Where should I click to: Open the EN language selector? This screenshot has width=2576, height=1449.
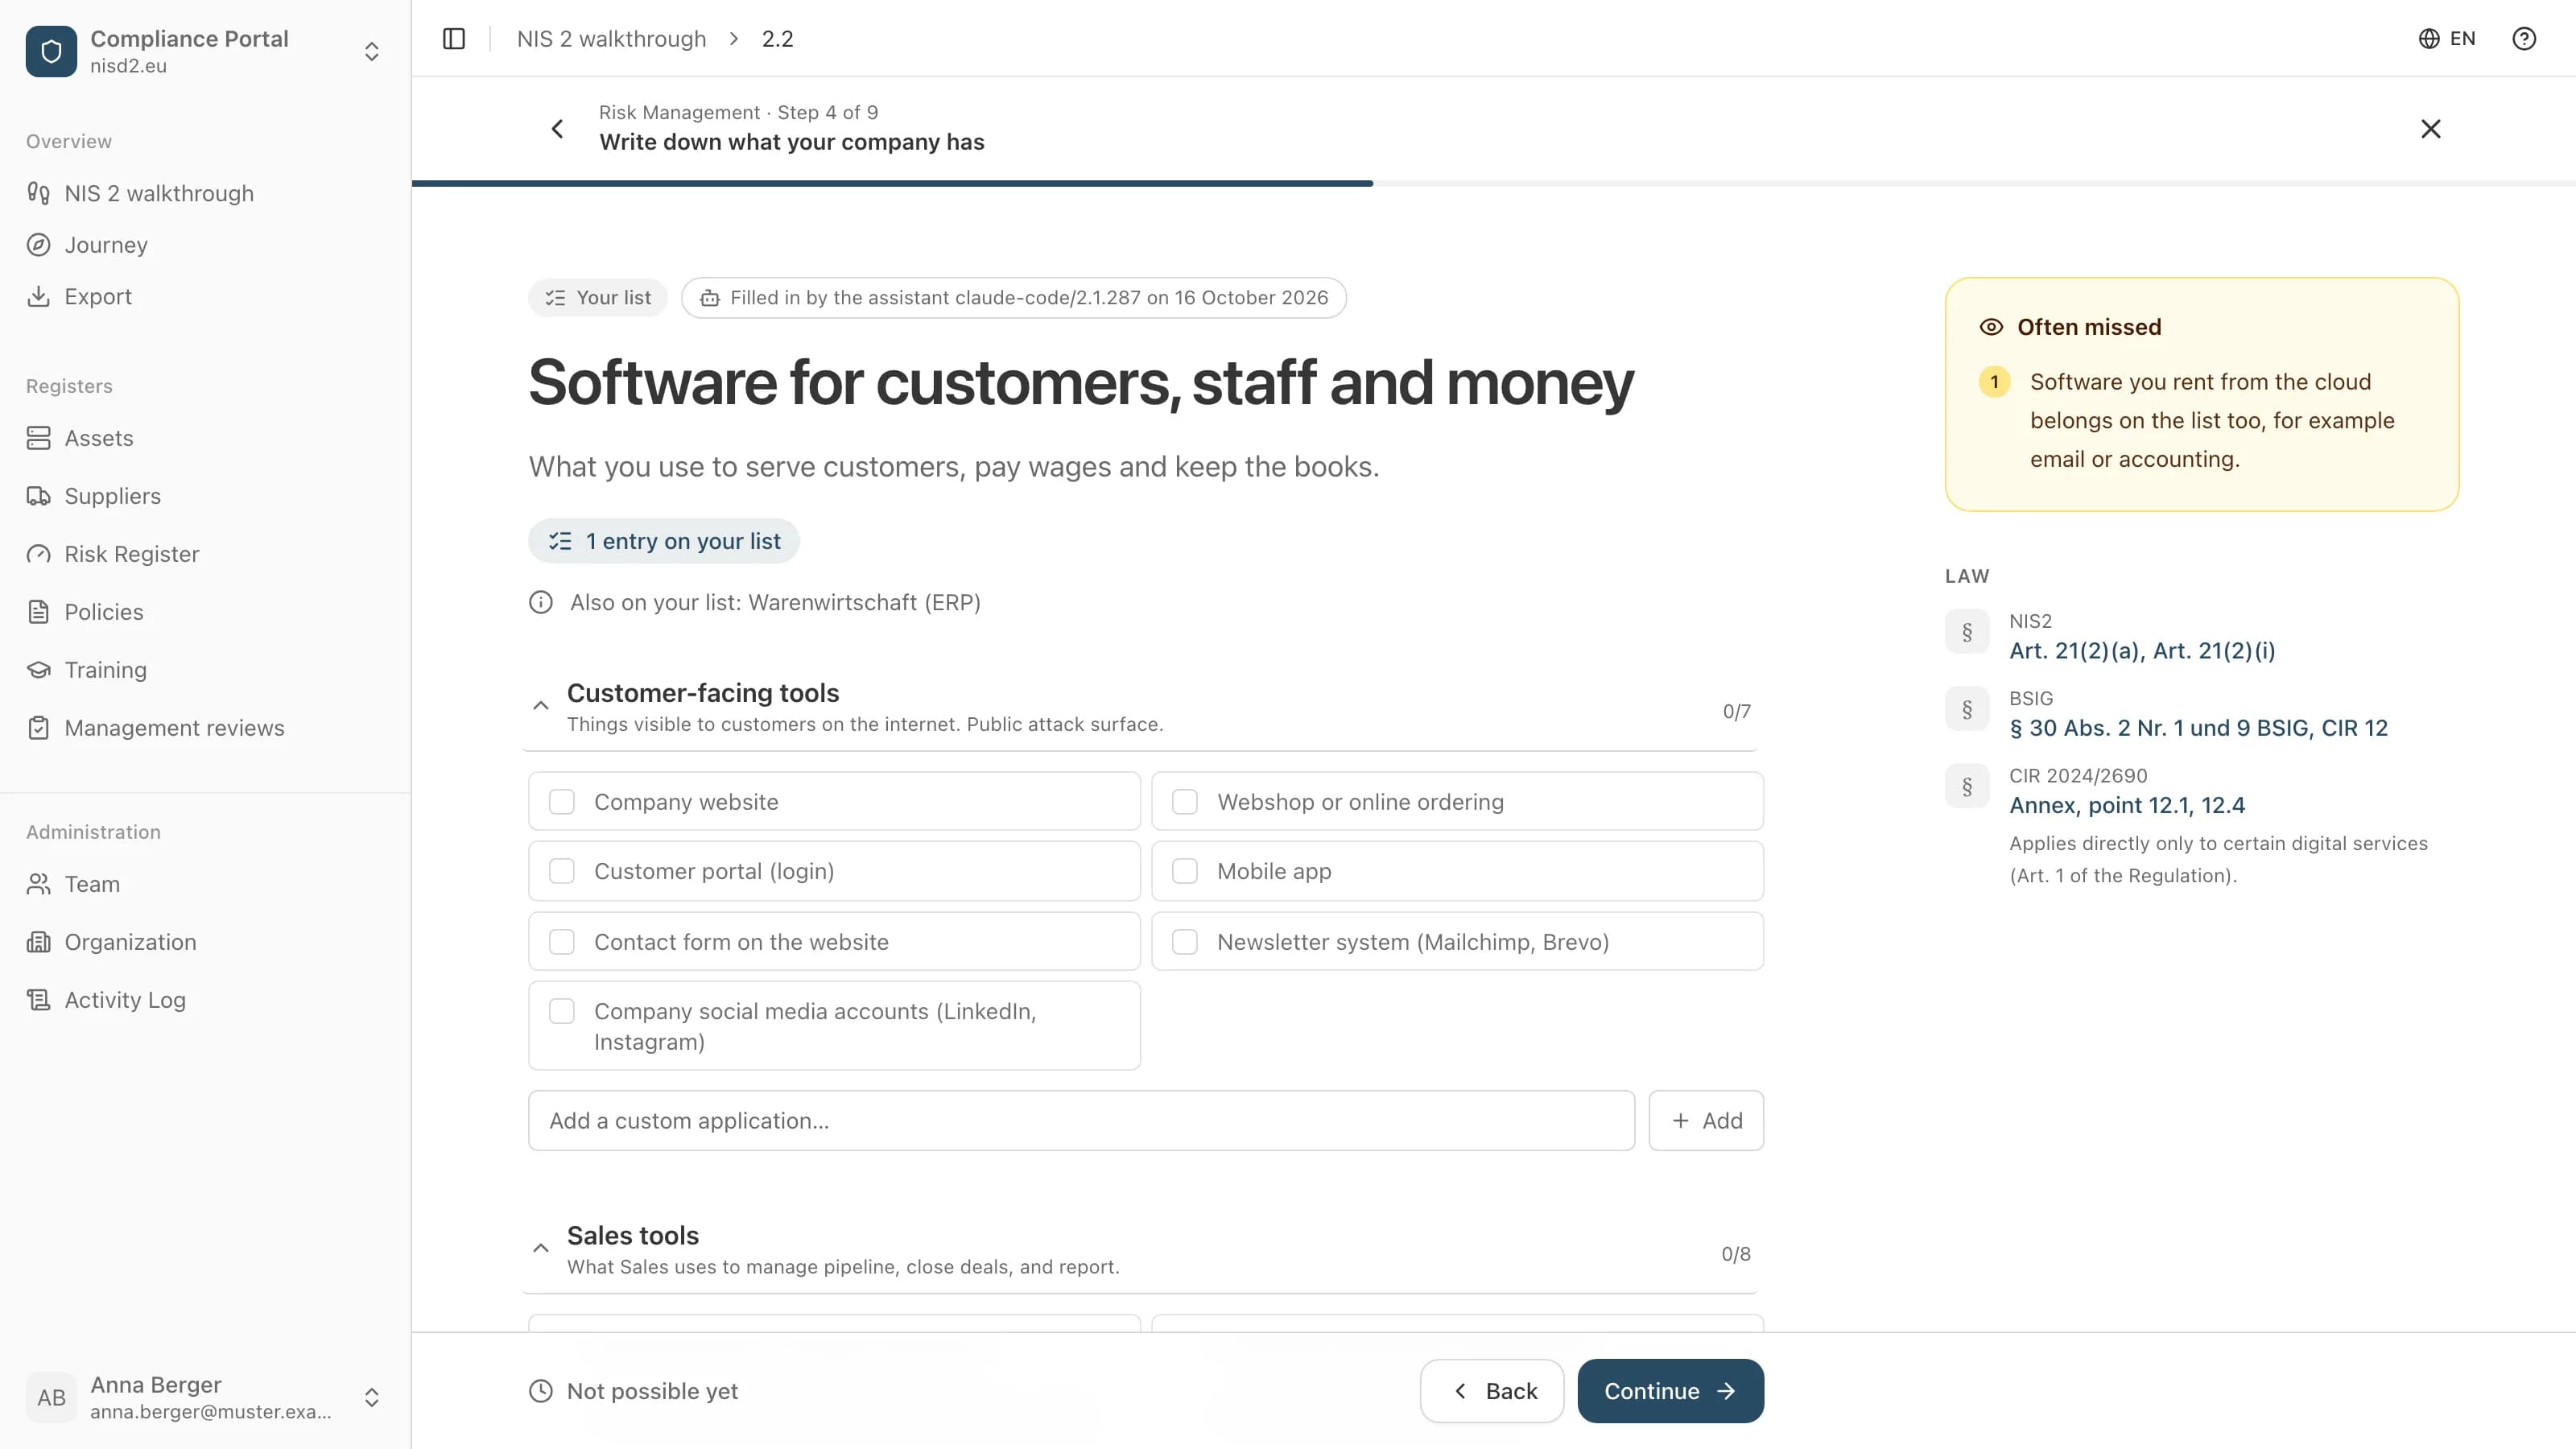click(x=2447, y=38)
